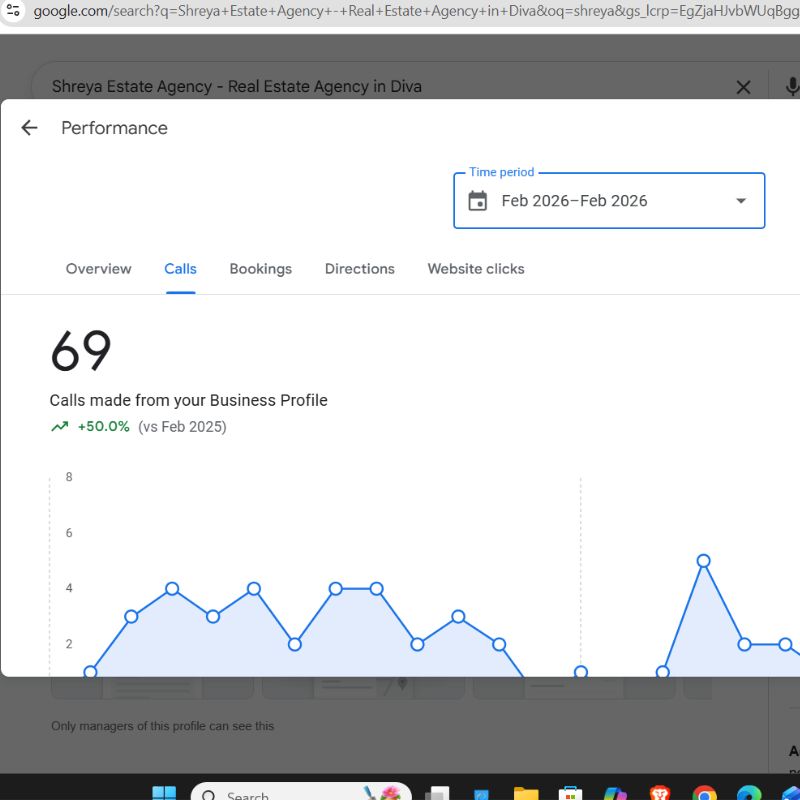Viewport: 800px width, 800px height.
Task: Open the Feb 2026–Feb 2026 date selector
Action: tap(575, 201)
